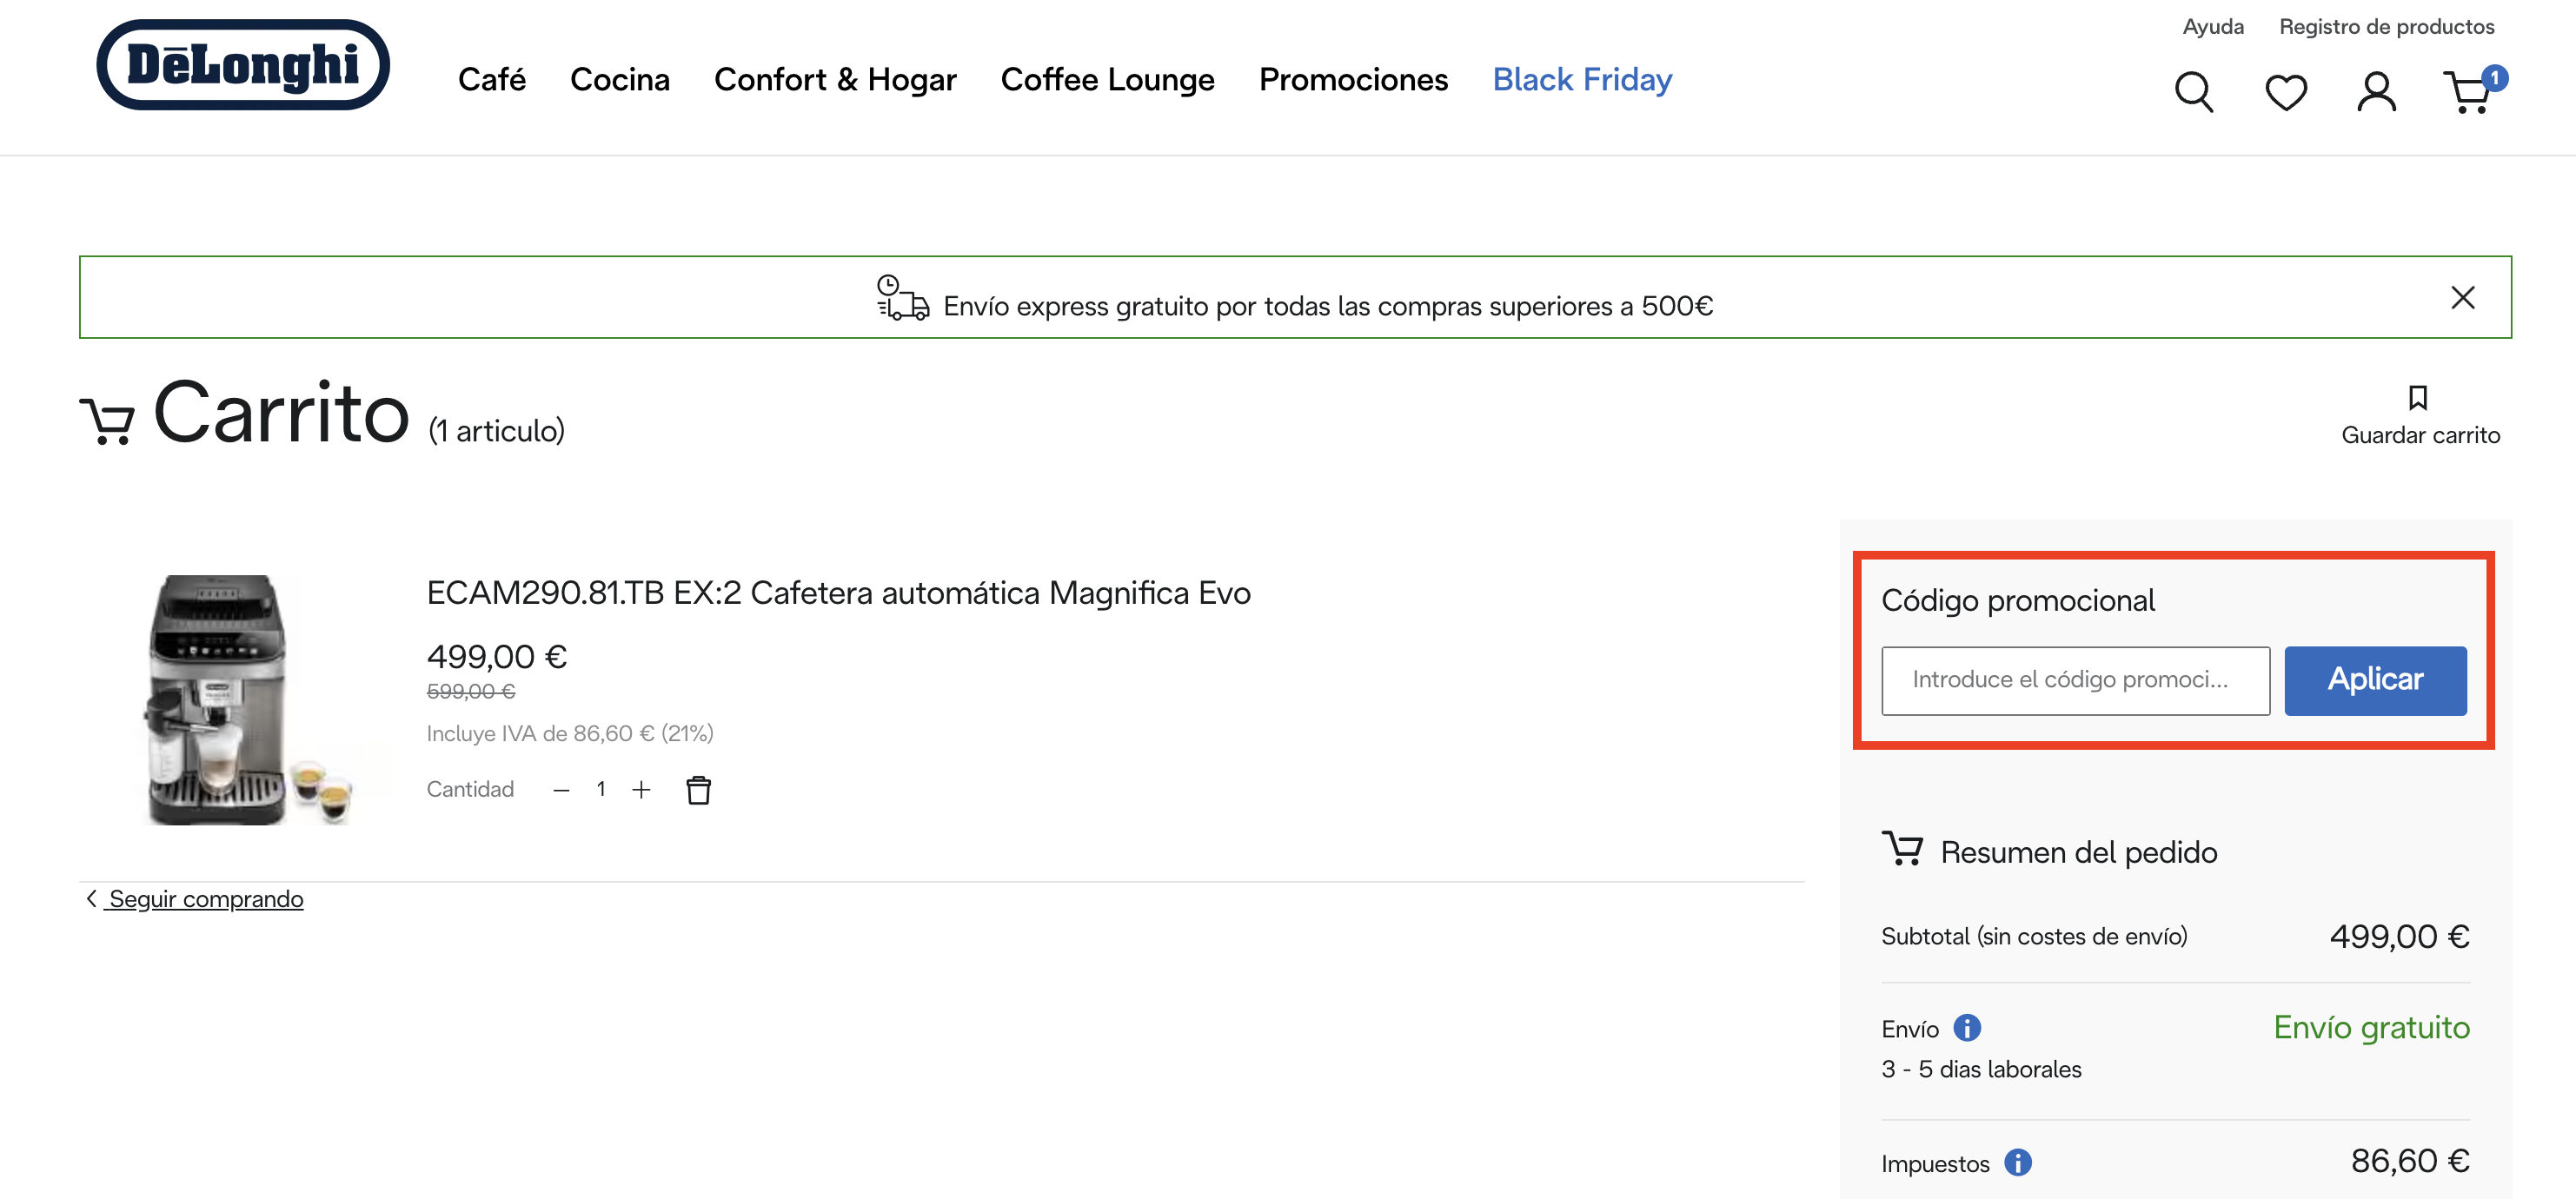Click the delivery truck icon in banner

(x=902, y=298)
